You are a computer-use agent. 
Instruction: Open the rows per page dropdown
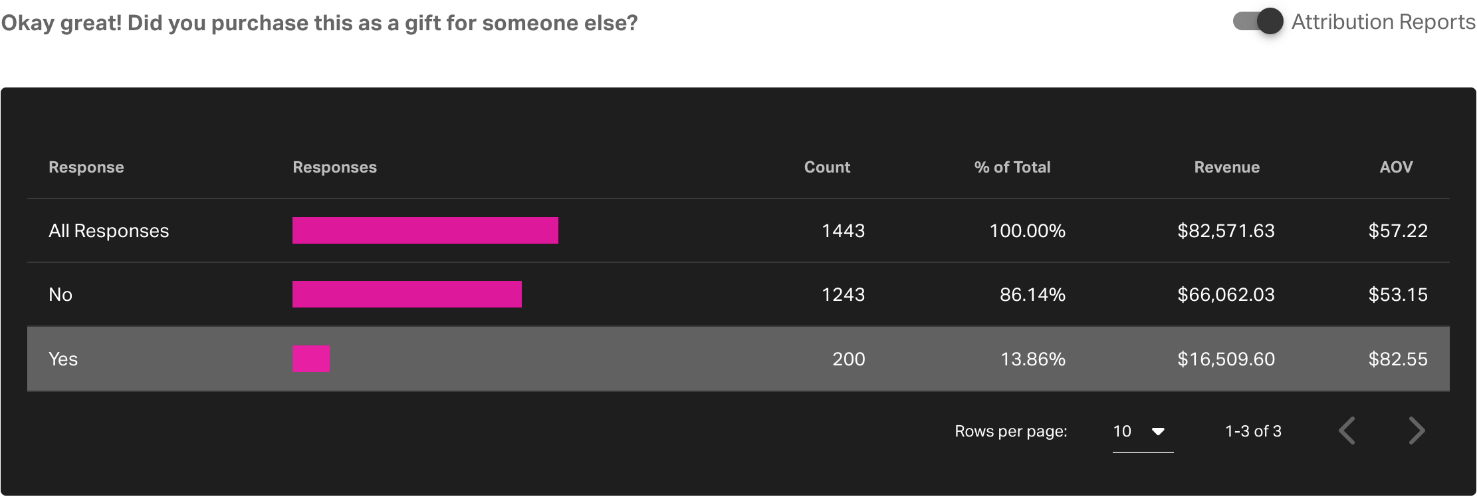click(x=1143, y=432)
